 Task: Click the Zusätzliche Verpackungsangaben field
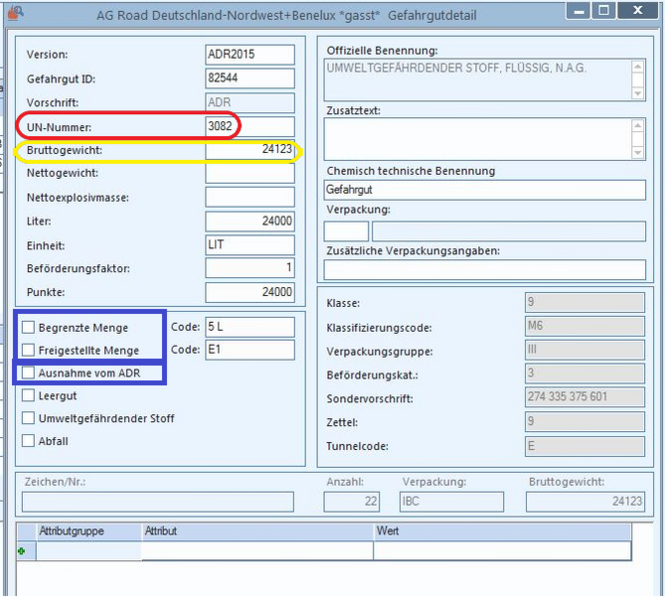coord(485,270)
